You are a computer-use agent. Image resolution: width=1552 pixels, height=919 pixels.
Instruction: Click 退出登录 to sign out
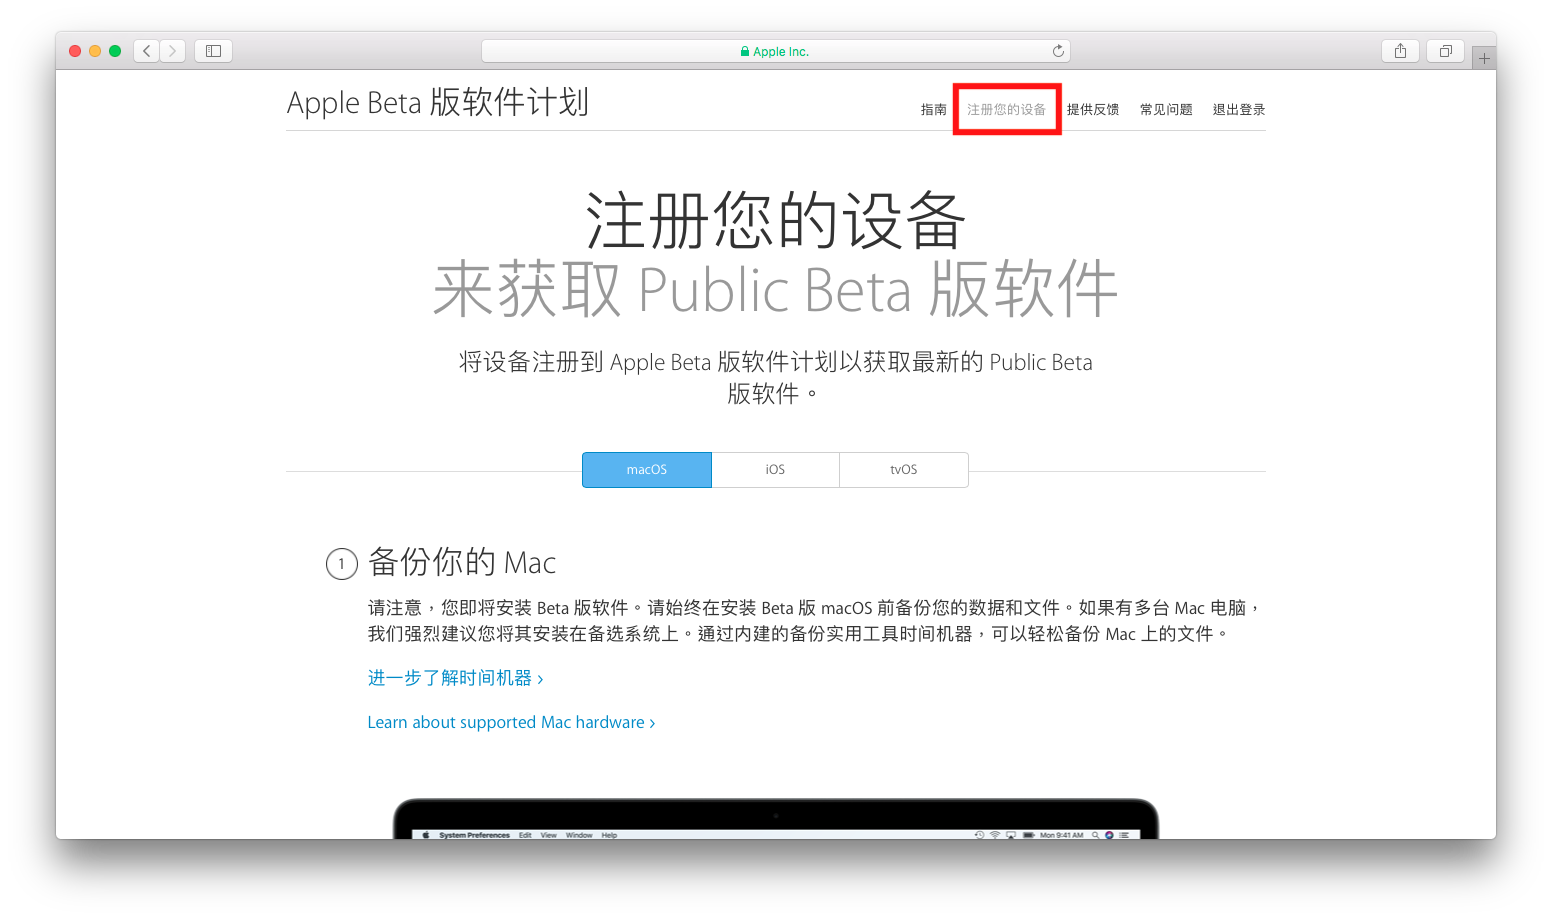tap(1239, 110)
